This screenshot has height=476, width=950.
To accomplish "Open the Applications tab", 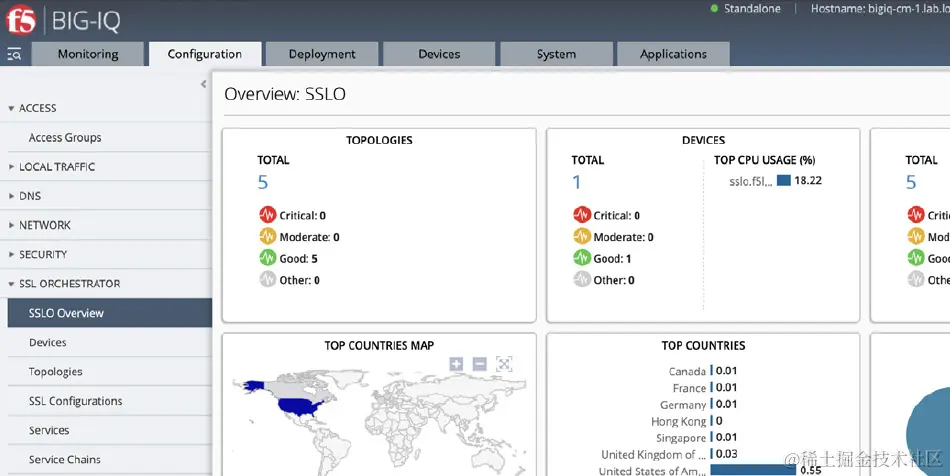I will [673, 54].
